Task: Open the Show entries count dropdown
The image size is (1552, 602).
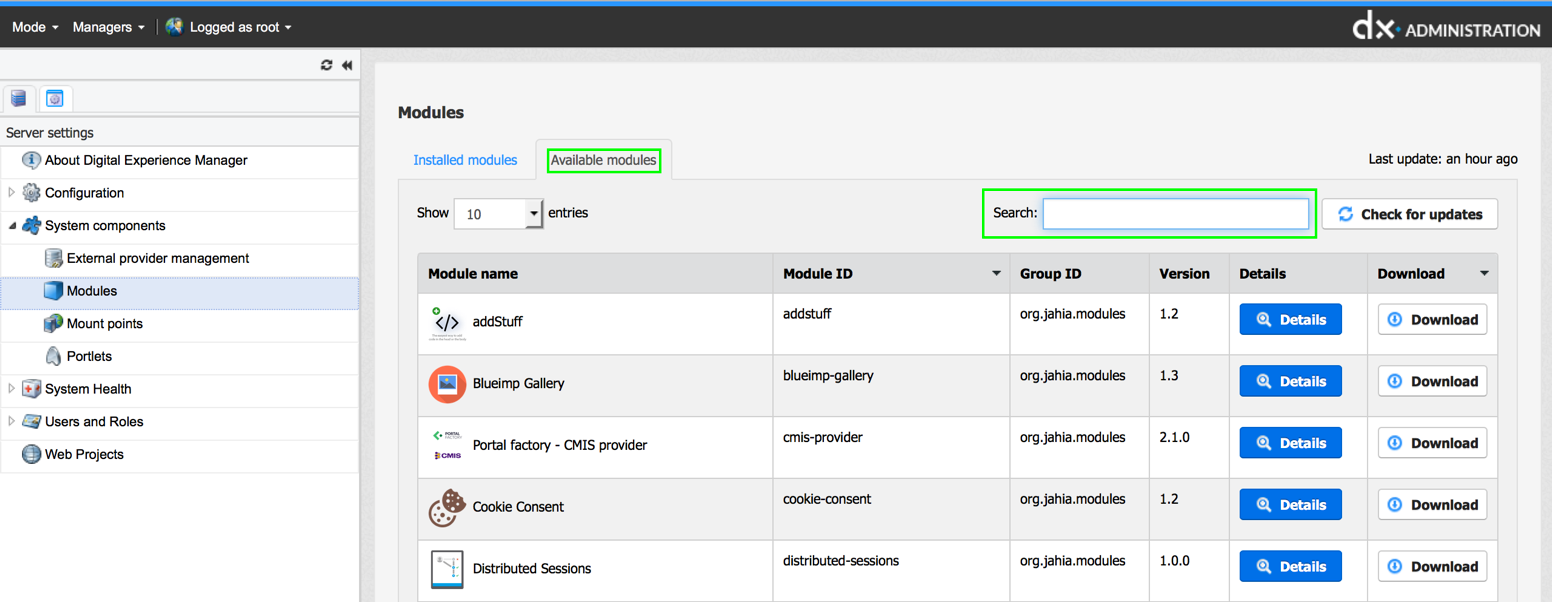Action: point(498,214)
